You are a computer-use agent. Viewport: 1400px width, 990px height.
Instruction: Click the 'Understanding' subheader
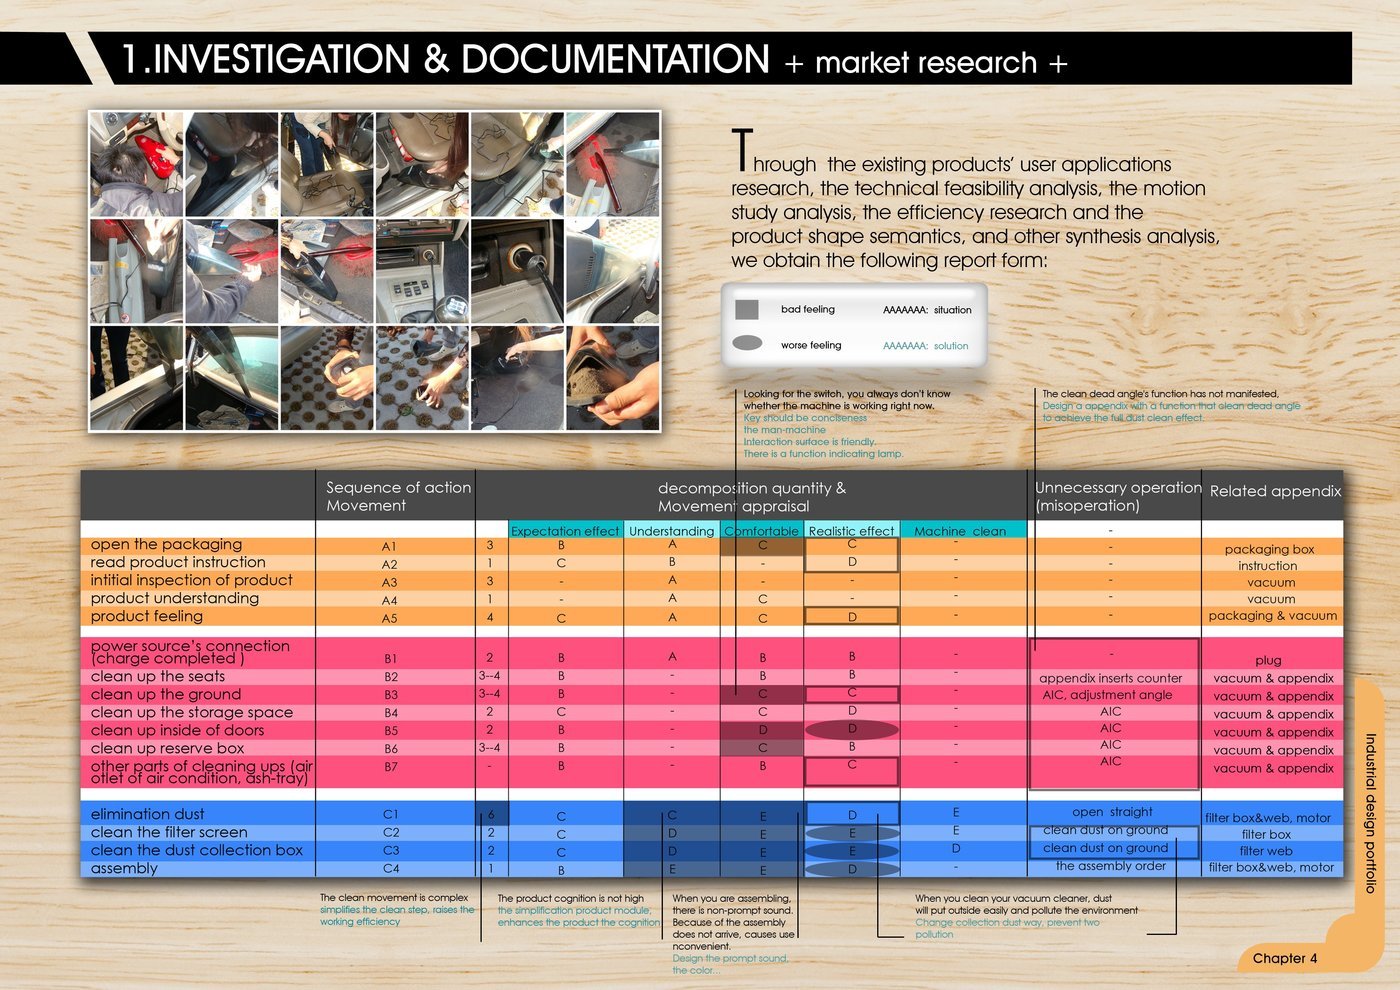coord(672,531)
